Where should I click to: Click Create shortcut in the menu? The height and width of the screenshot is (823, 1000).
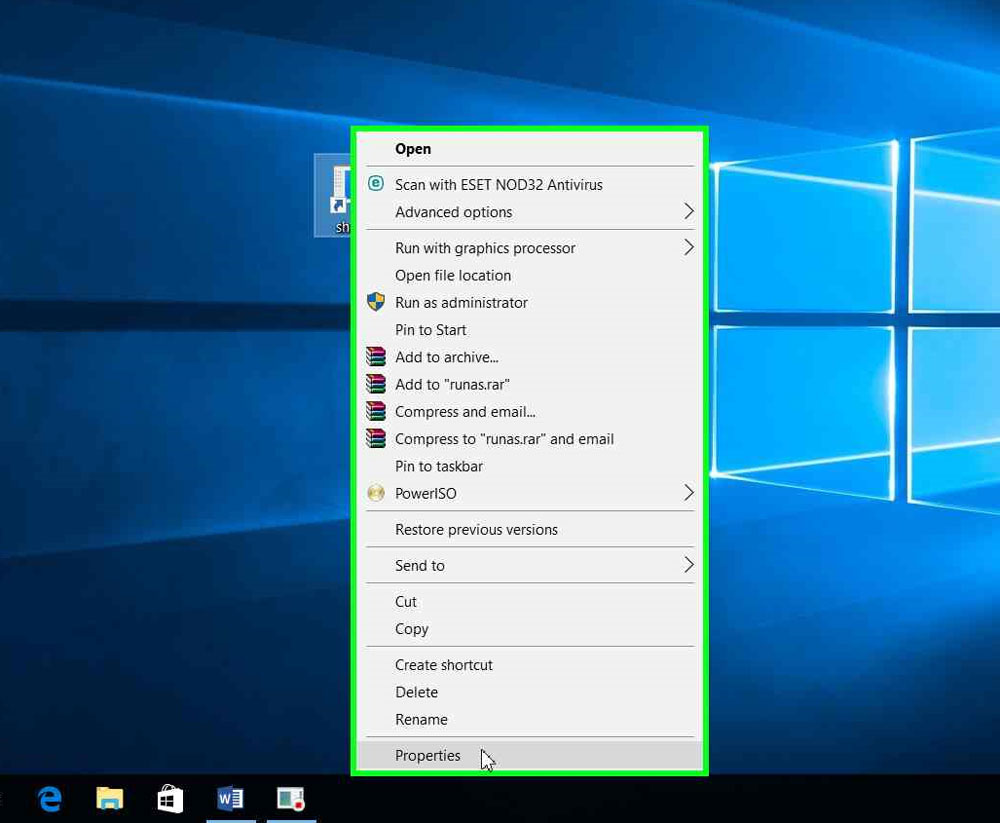tap(444, 665)
